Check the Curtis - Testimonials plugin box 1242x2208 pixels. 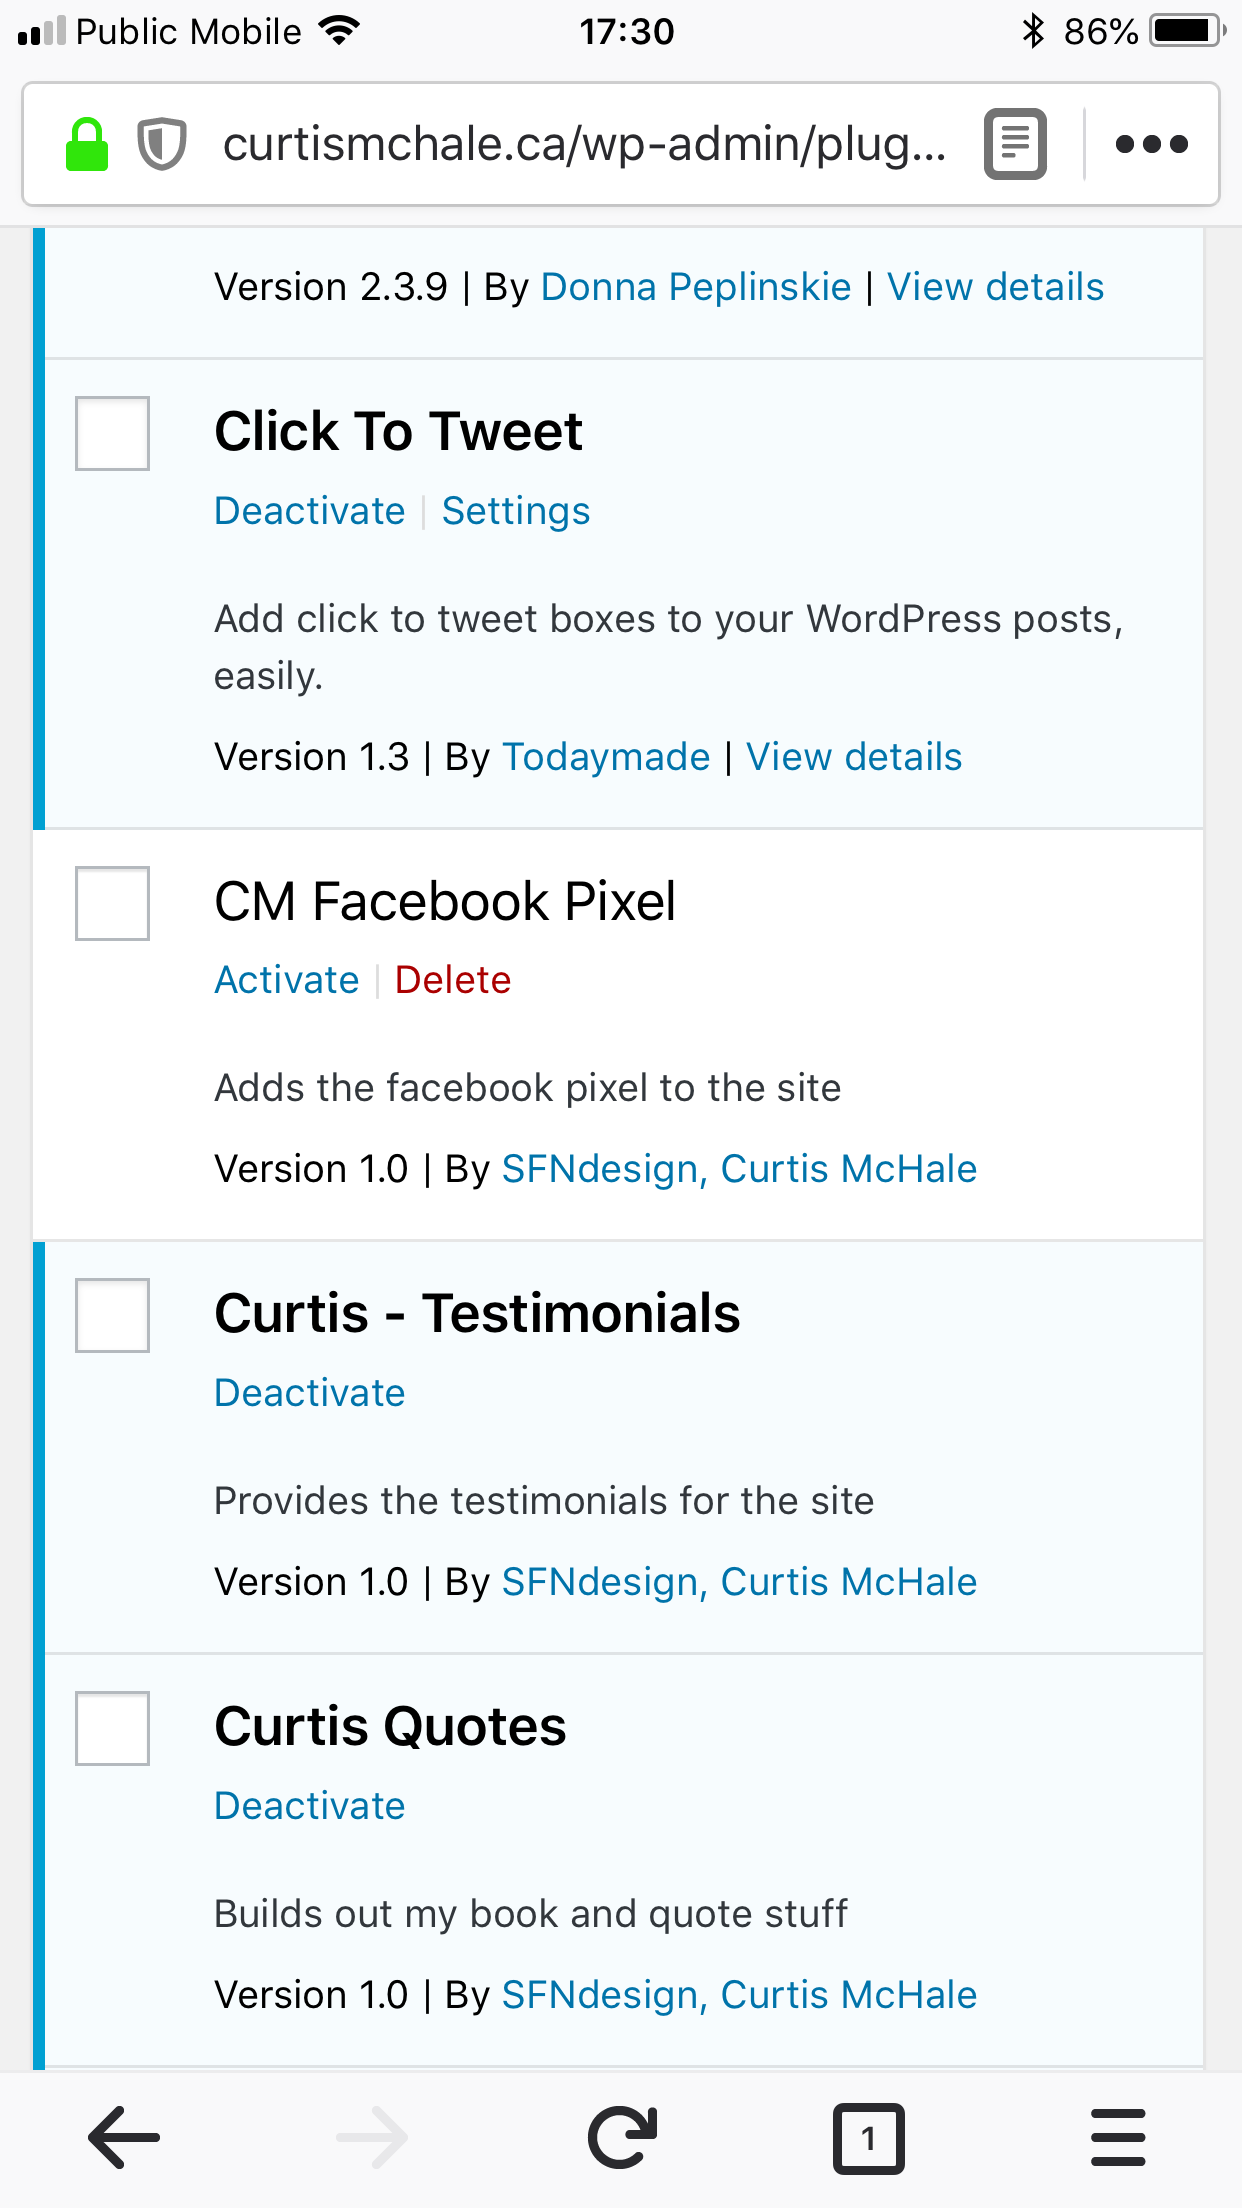(112, 1315)
